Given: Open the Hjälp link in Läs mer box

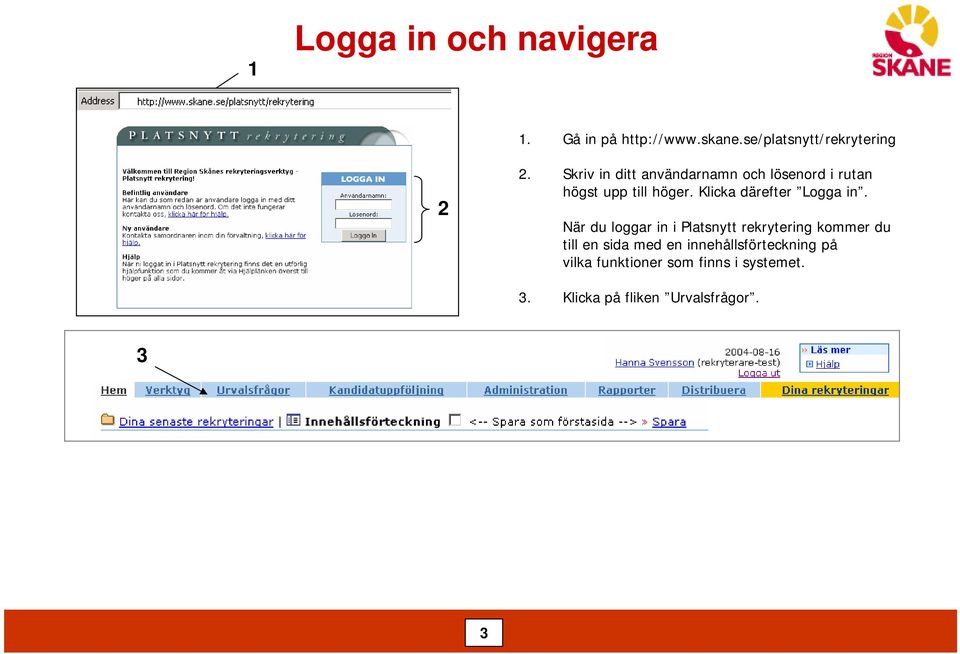Looking at the screenshot, I should click(x=827, y=364).
